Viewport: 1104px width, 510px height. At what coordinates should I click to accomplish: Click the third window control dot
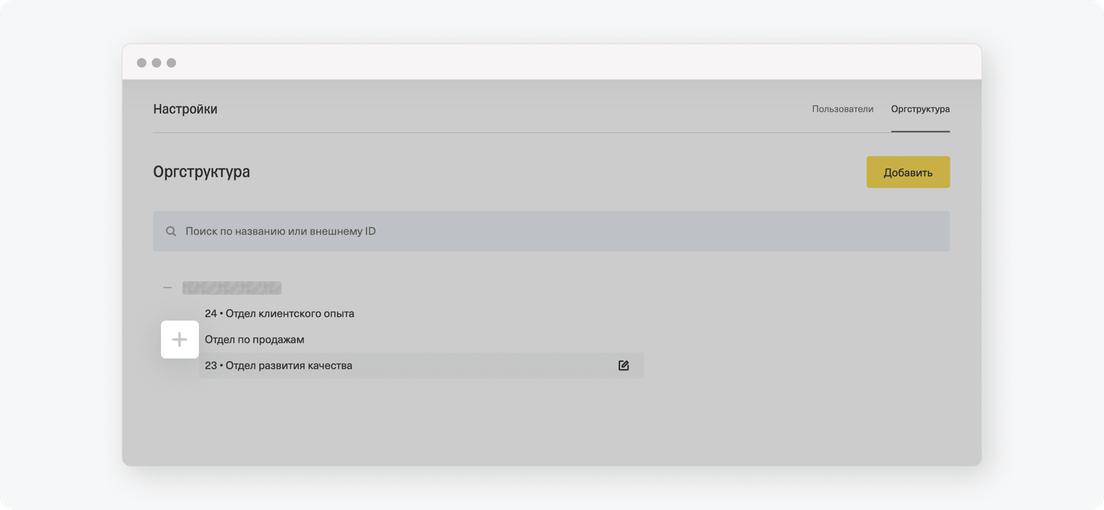[171, 63]
